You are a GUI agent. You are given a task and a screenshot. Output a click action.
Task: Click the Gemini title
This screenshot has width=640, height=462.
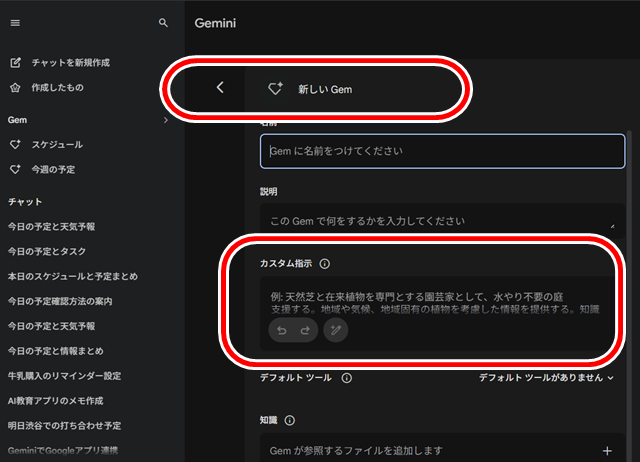215,23
